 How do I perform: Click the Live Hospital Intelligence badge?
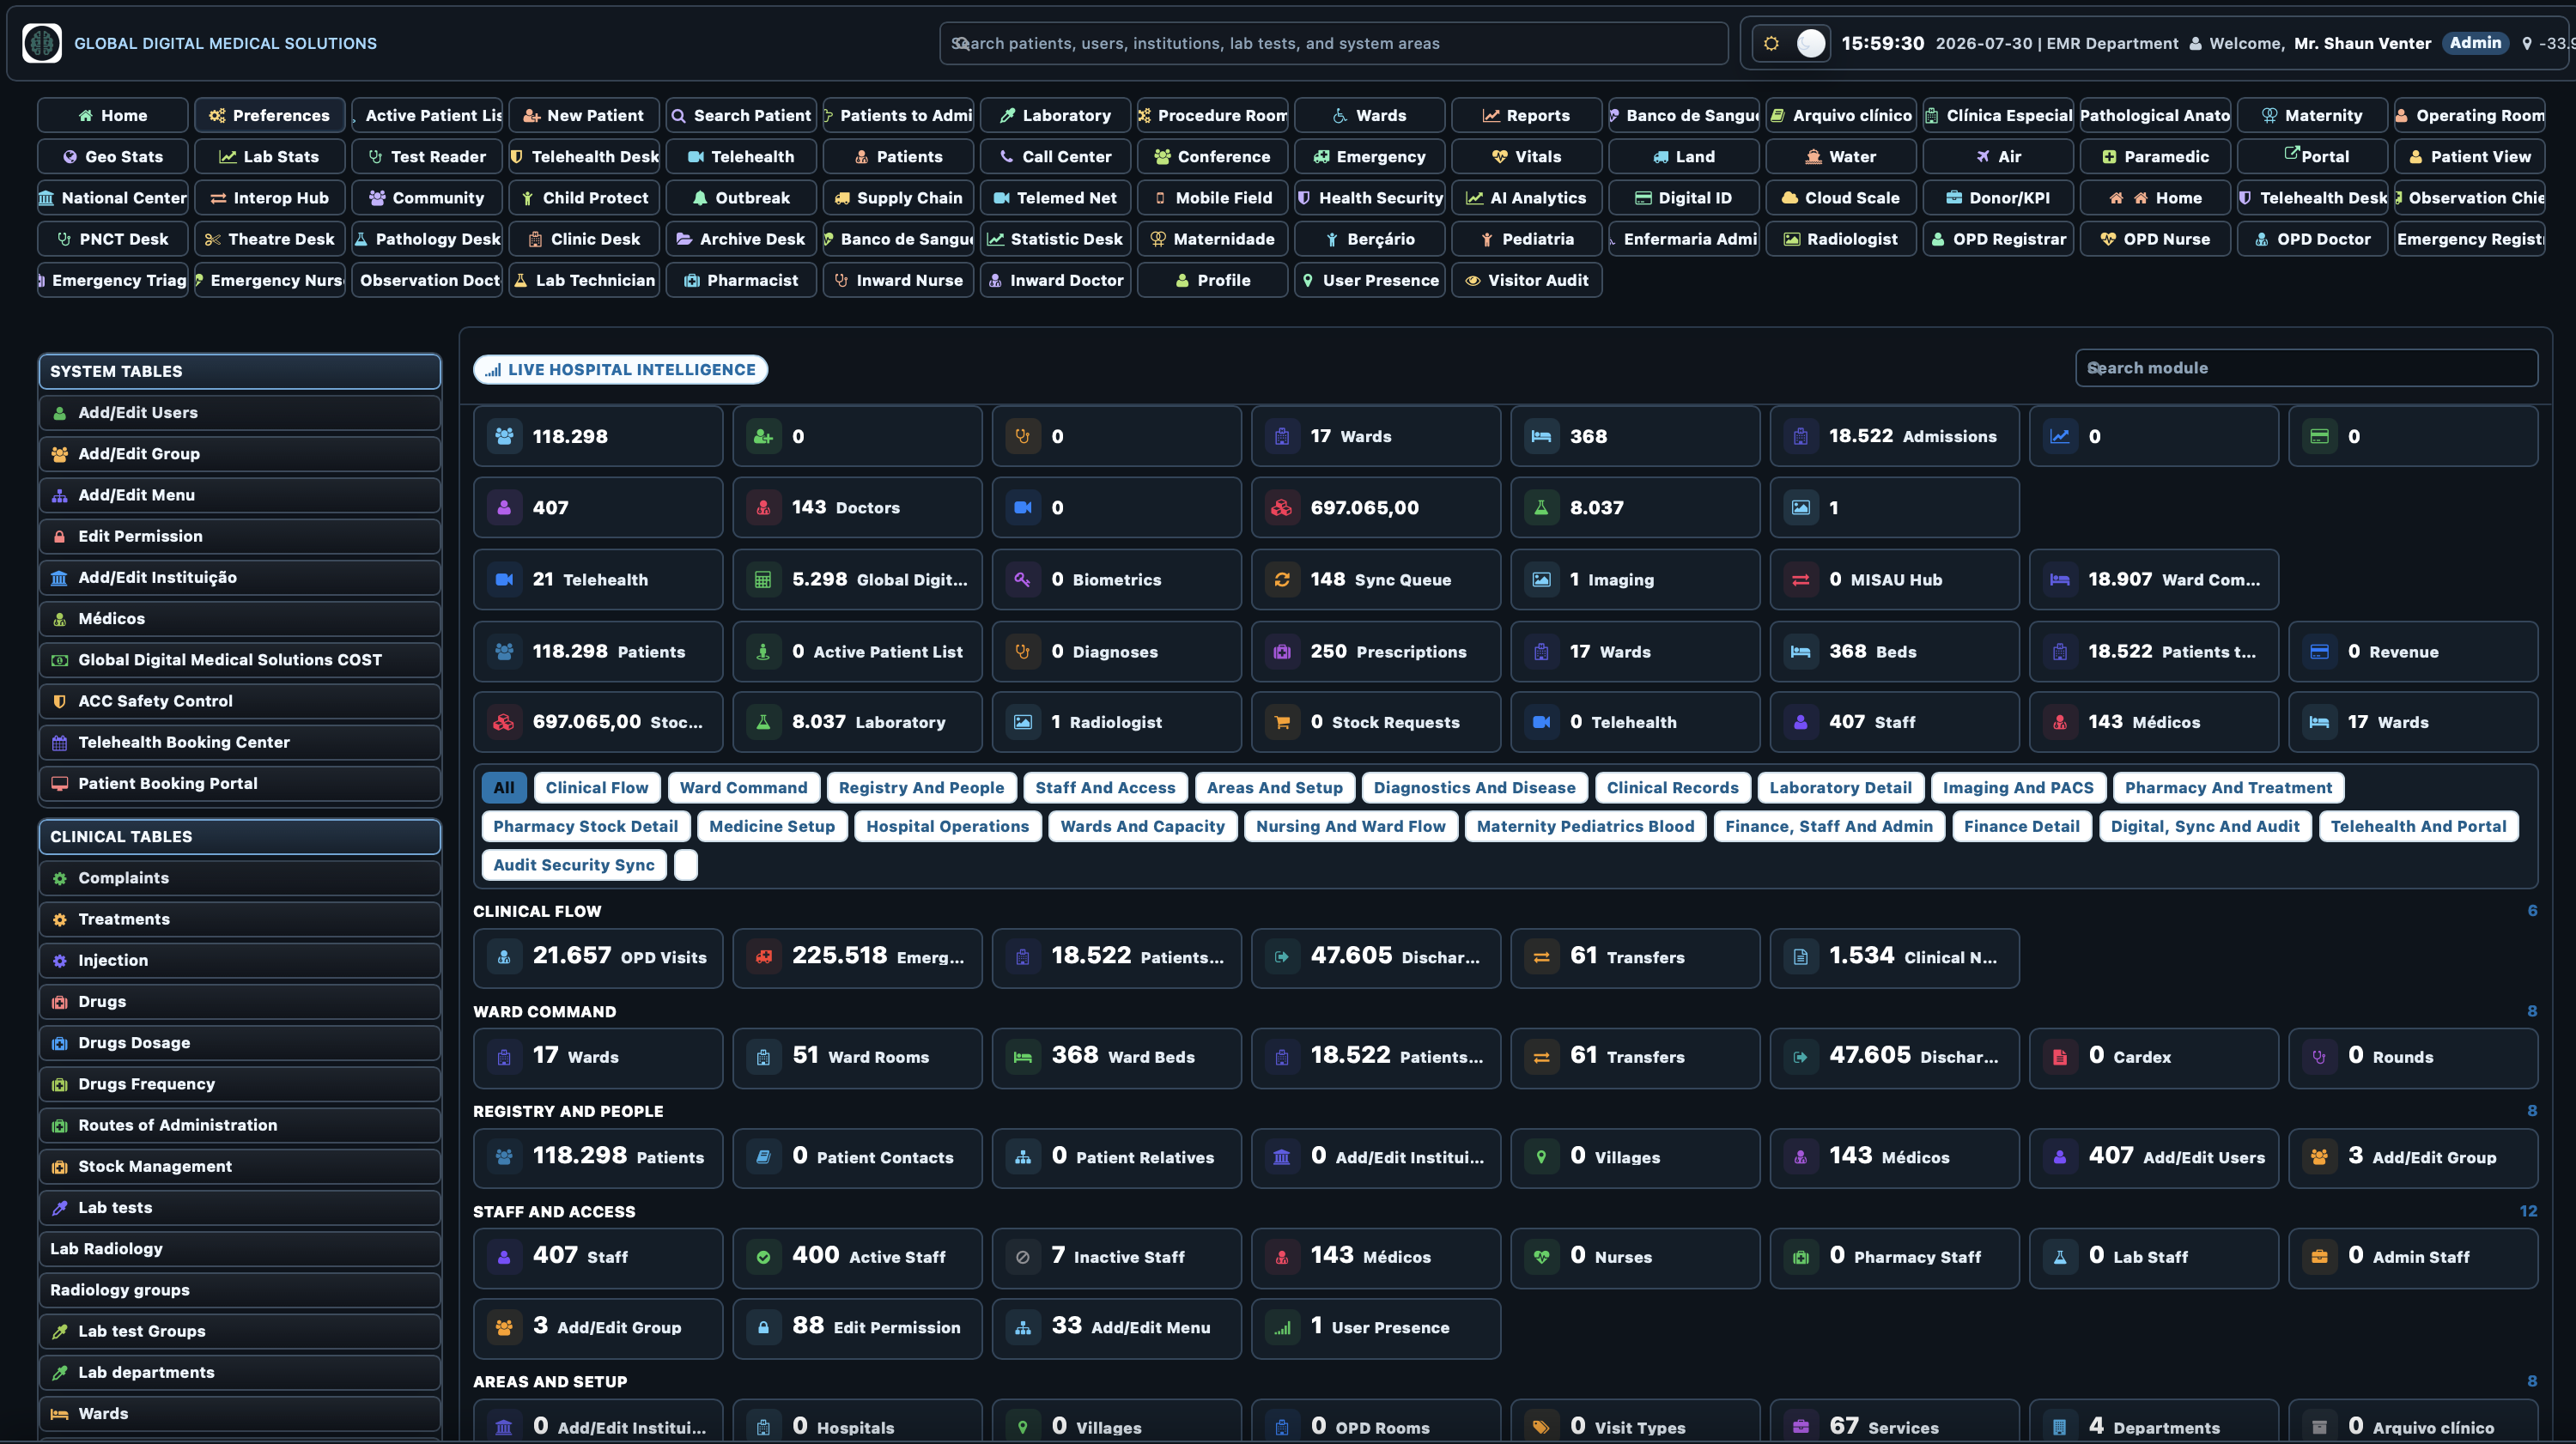pos(620,369)
